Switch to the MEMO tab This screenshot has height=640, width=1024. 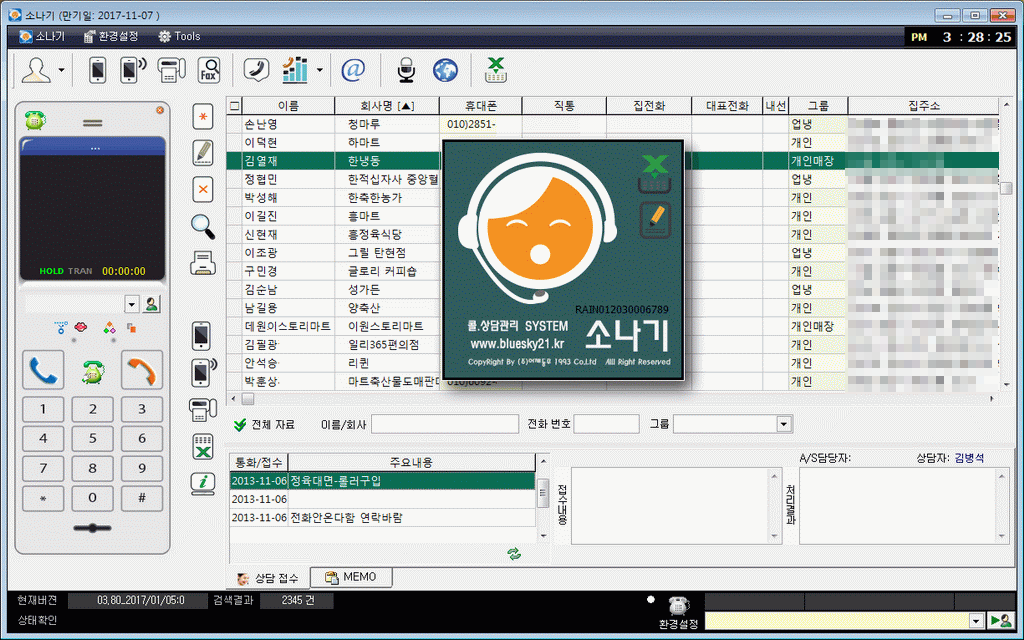pos(351,577)
